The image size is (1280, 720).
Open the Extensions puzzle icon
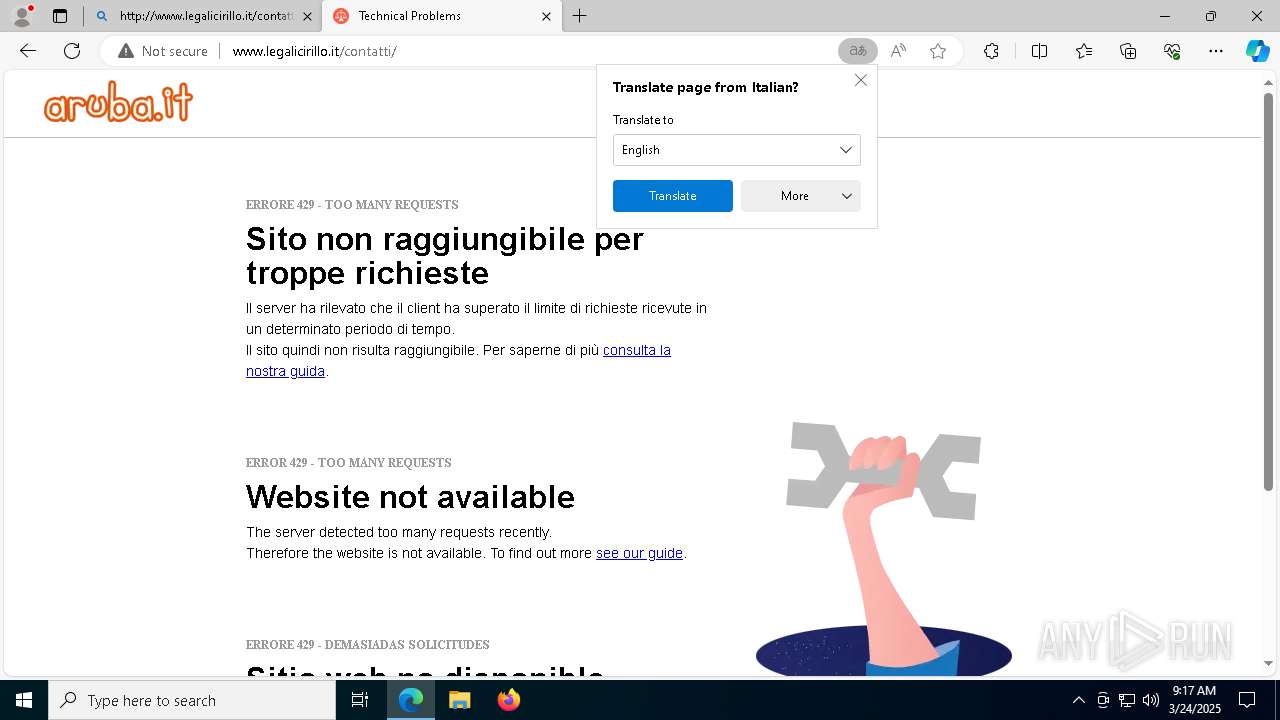click(991, 51)
